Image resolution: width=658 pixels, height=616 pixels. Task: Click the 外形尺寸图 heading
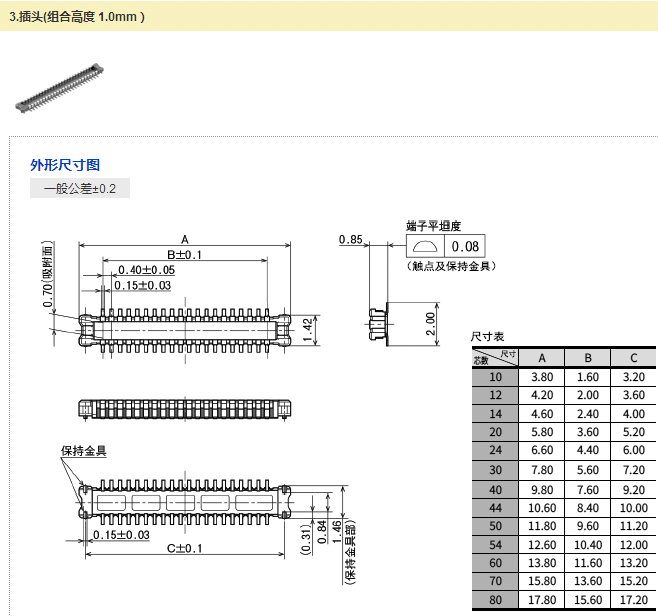[x=65, y=165]
